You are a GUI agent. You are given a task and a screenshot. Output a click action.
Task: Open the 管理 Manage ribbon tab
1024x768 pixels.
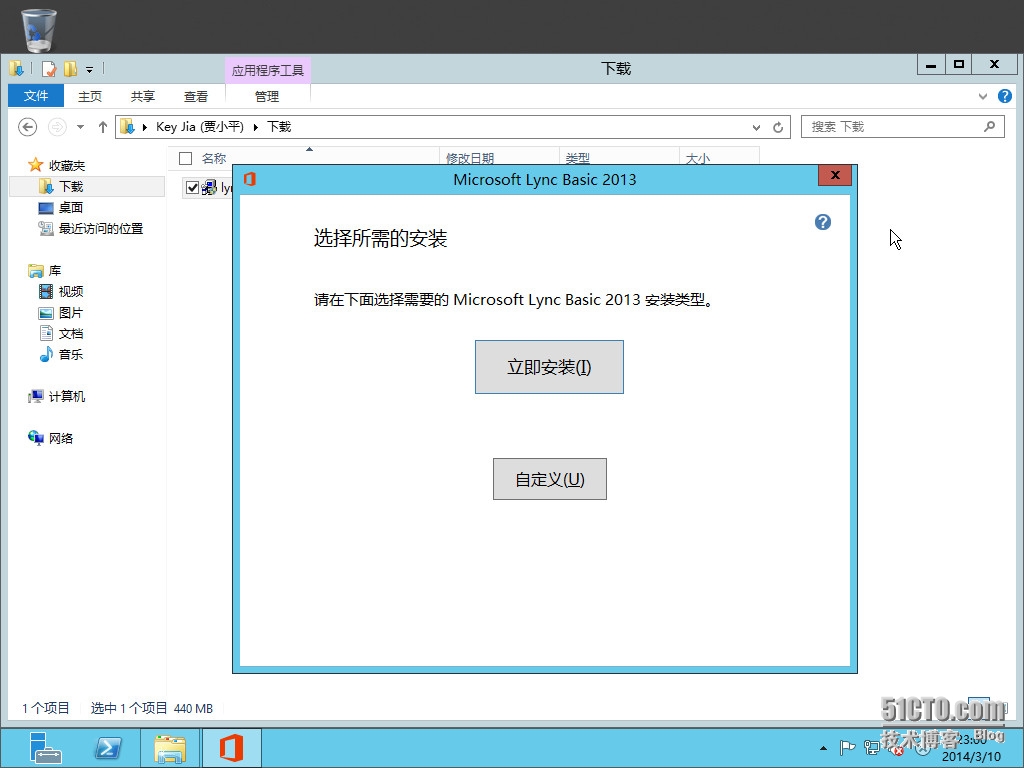(266, 97)
